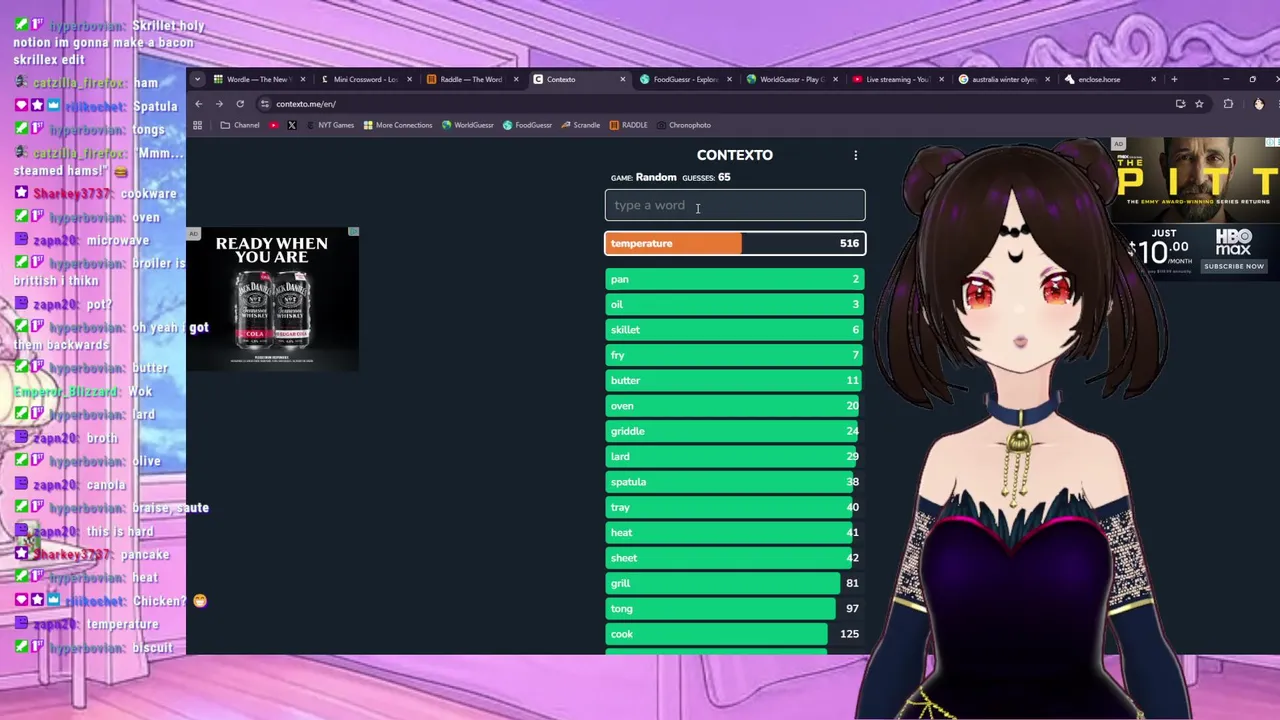Reload the Contexto page
This screenshot has height=720, width=1280.
click(x=240, y=104)
